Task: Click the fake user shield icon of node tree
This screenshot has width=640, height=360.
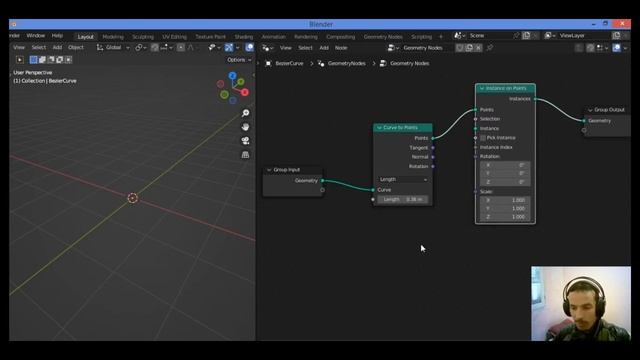Action: click(460, 48)
